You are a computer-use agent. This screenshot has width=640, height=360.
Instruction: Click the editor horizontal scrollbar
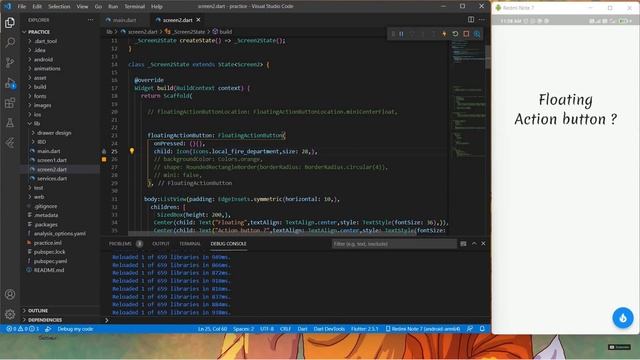(272, 233)
